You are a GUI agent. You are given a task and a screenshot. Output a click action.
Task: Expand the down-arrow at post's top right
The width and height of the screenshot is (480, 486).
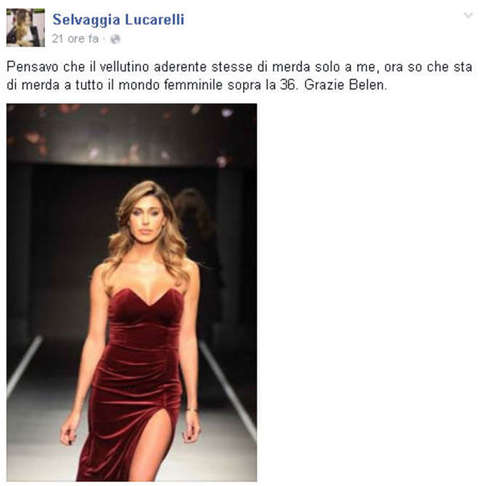pyautogui.click(x=468, y=15)
